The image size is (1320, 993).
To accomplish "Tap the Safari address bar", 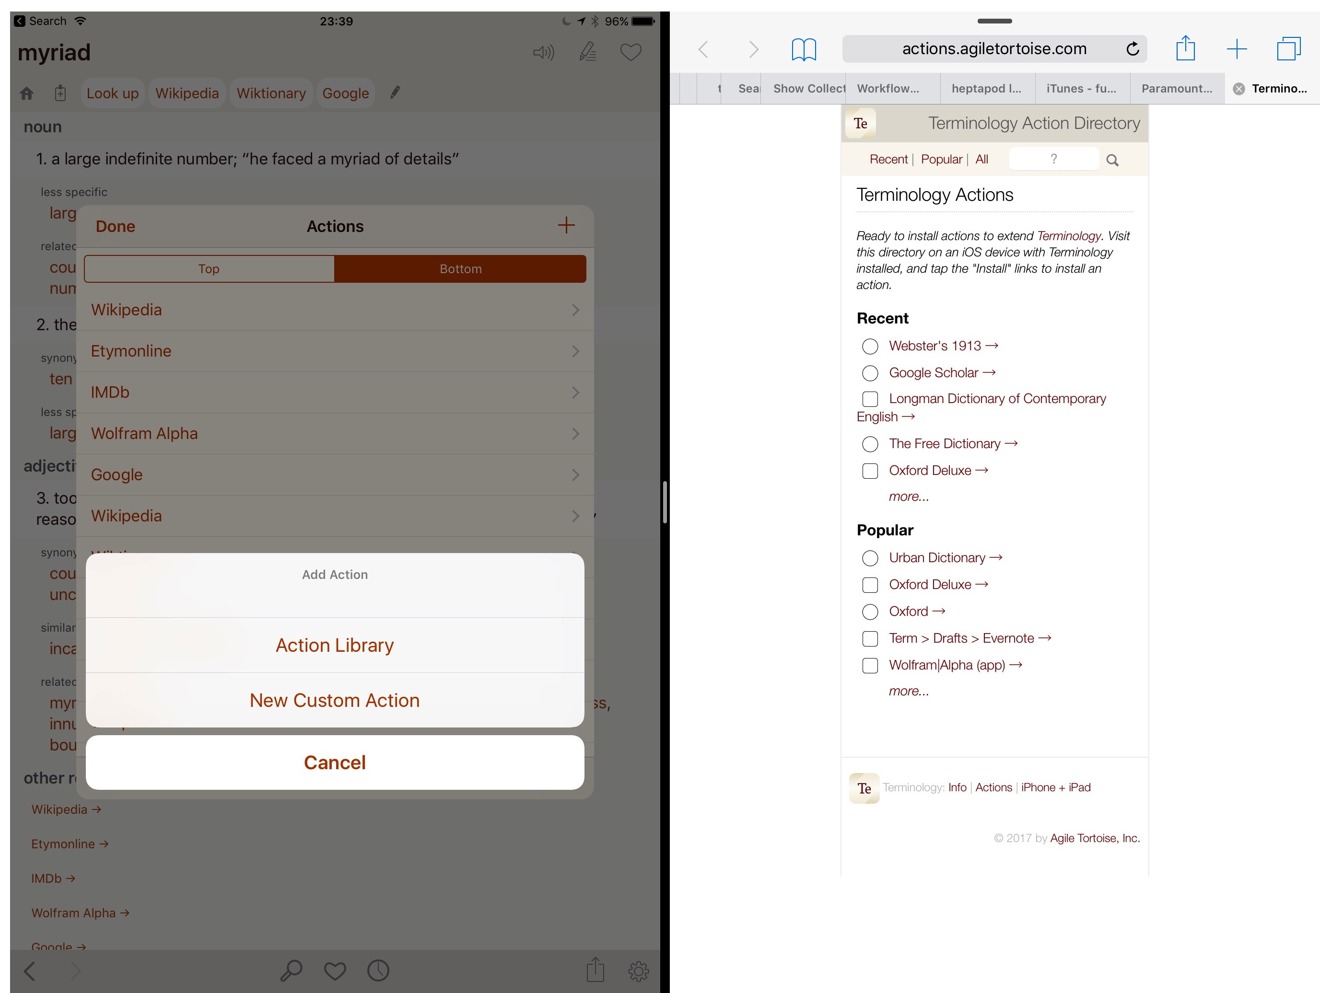I will [994, 49].
